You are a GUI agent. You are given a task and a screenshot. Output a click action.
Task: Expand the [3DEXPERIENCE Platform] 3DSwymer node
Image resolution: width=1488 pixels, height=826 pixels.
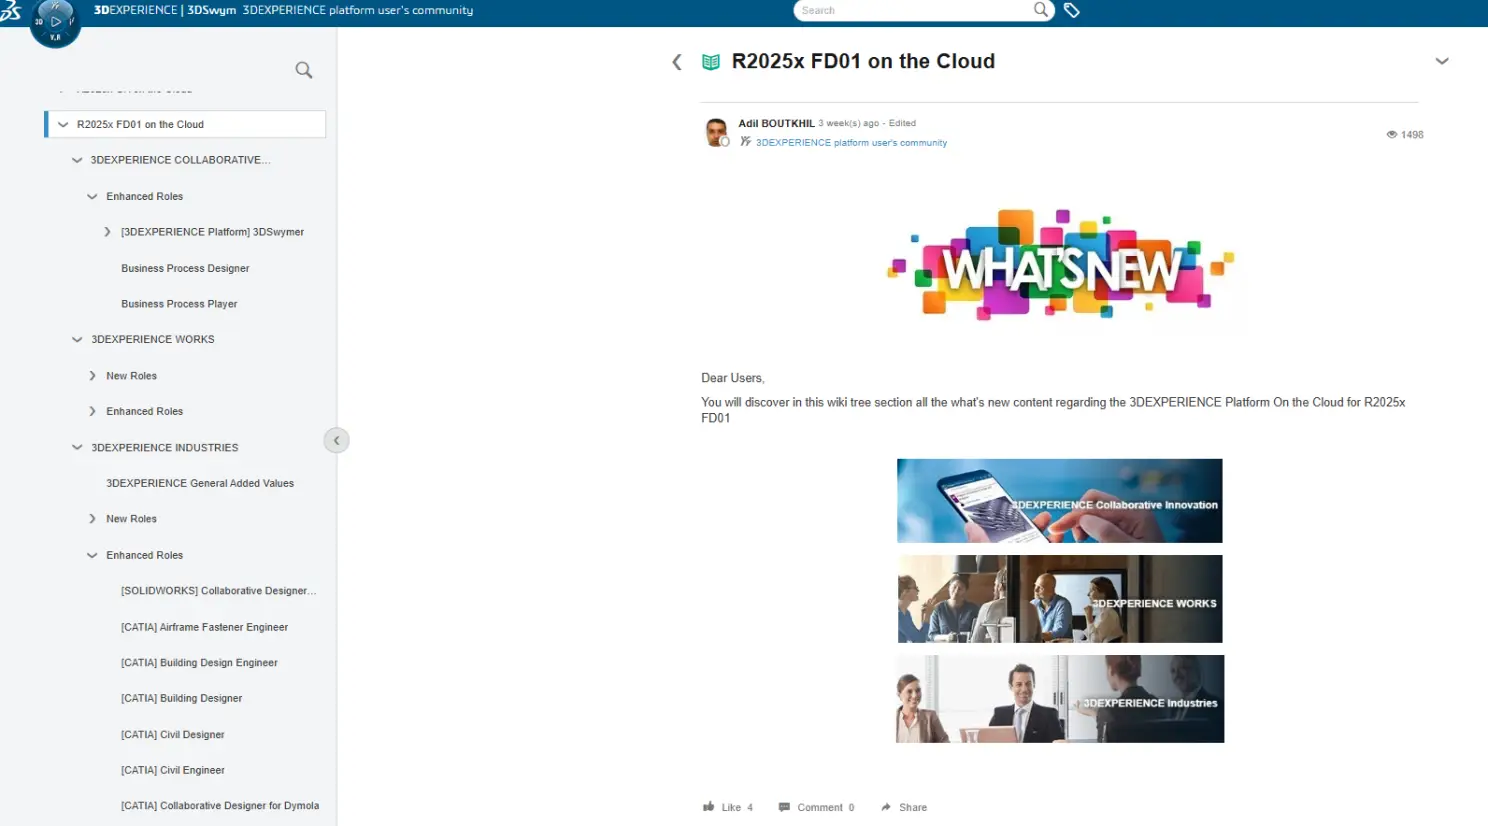coord(107,232)
